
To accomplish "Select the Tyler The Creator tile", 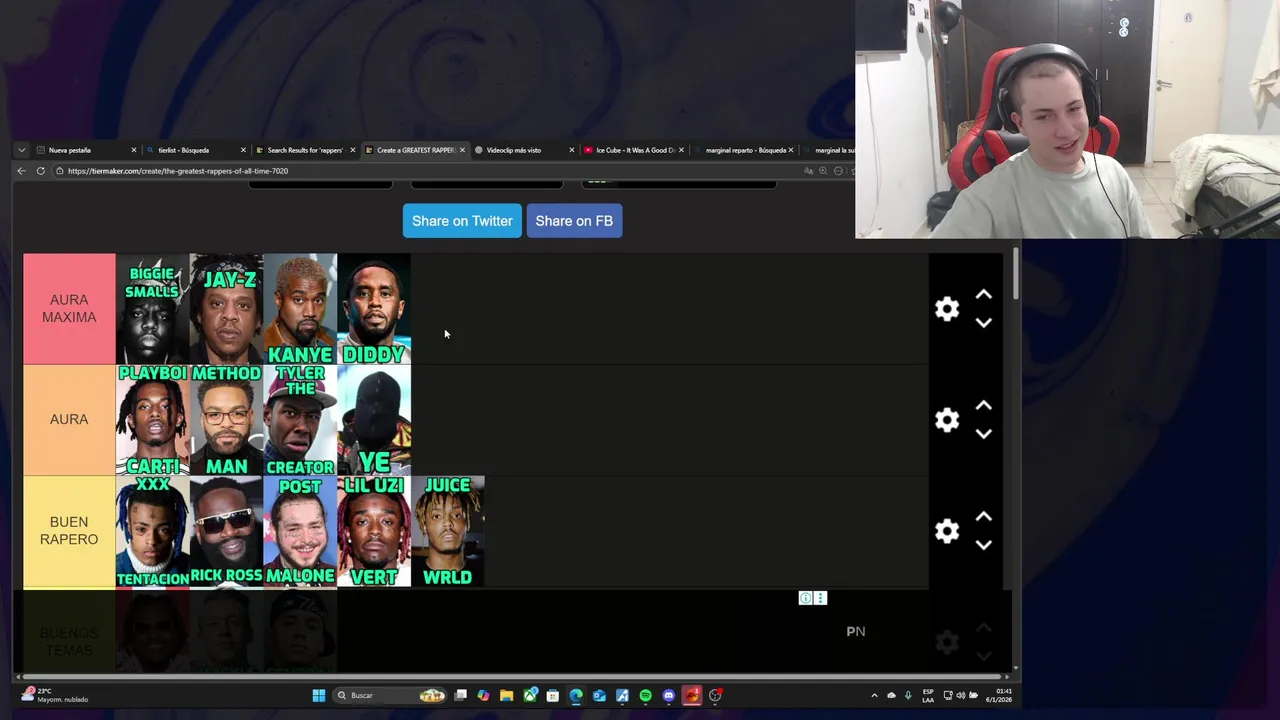I will point(300,420).
